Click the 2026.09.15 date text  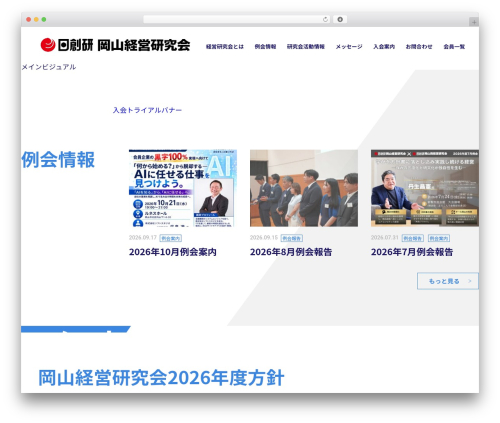(264, 238)
